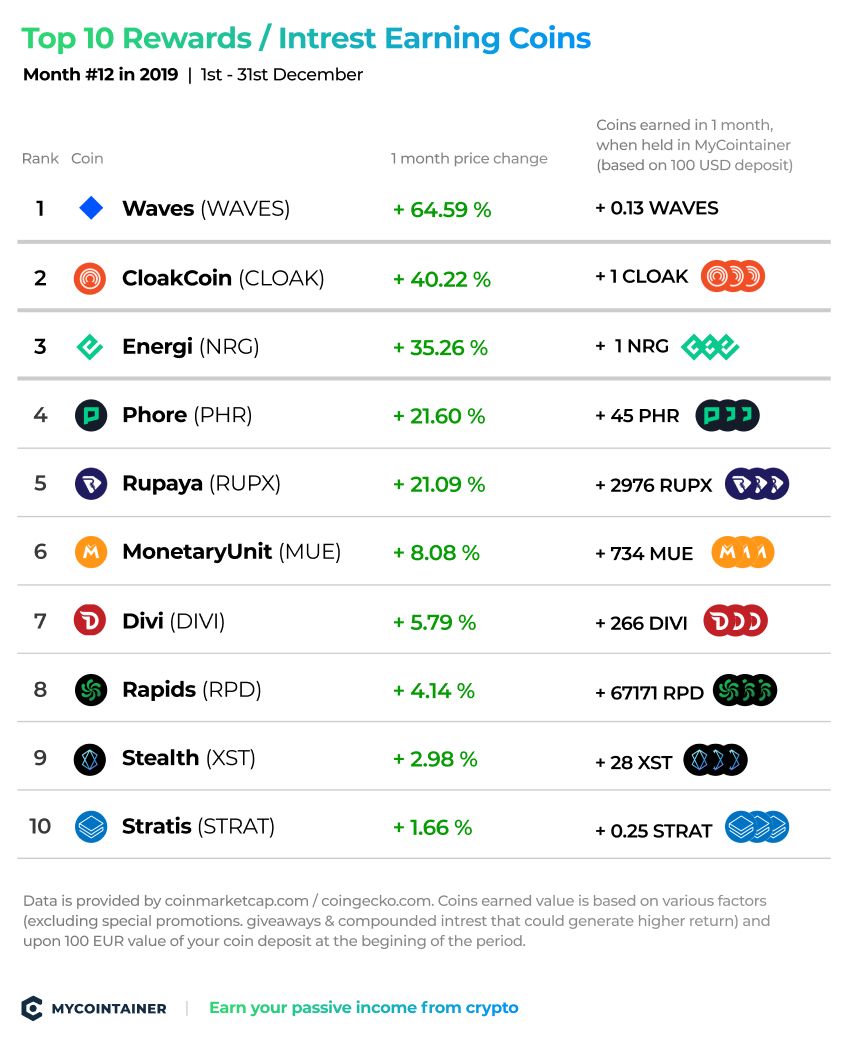Click the Stratis (STRAT) coin name
Image resolution: width=859 pixels, height=1055 pixels.
pyautogui.click(x=198, y=826)
